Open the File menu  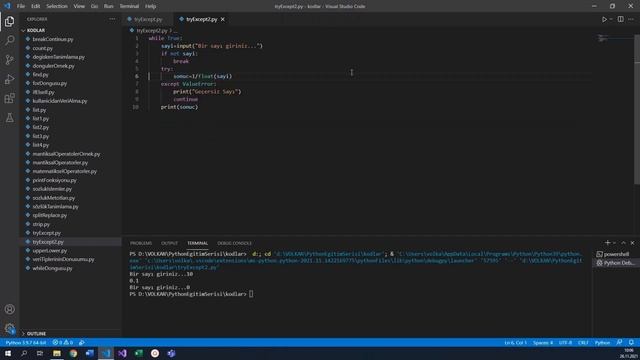(21, 6)
